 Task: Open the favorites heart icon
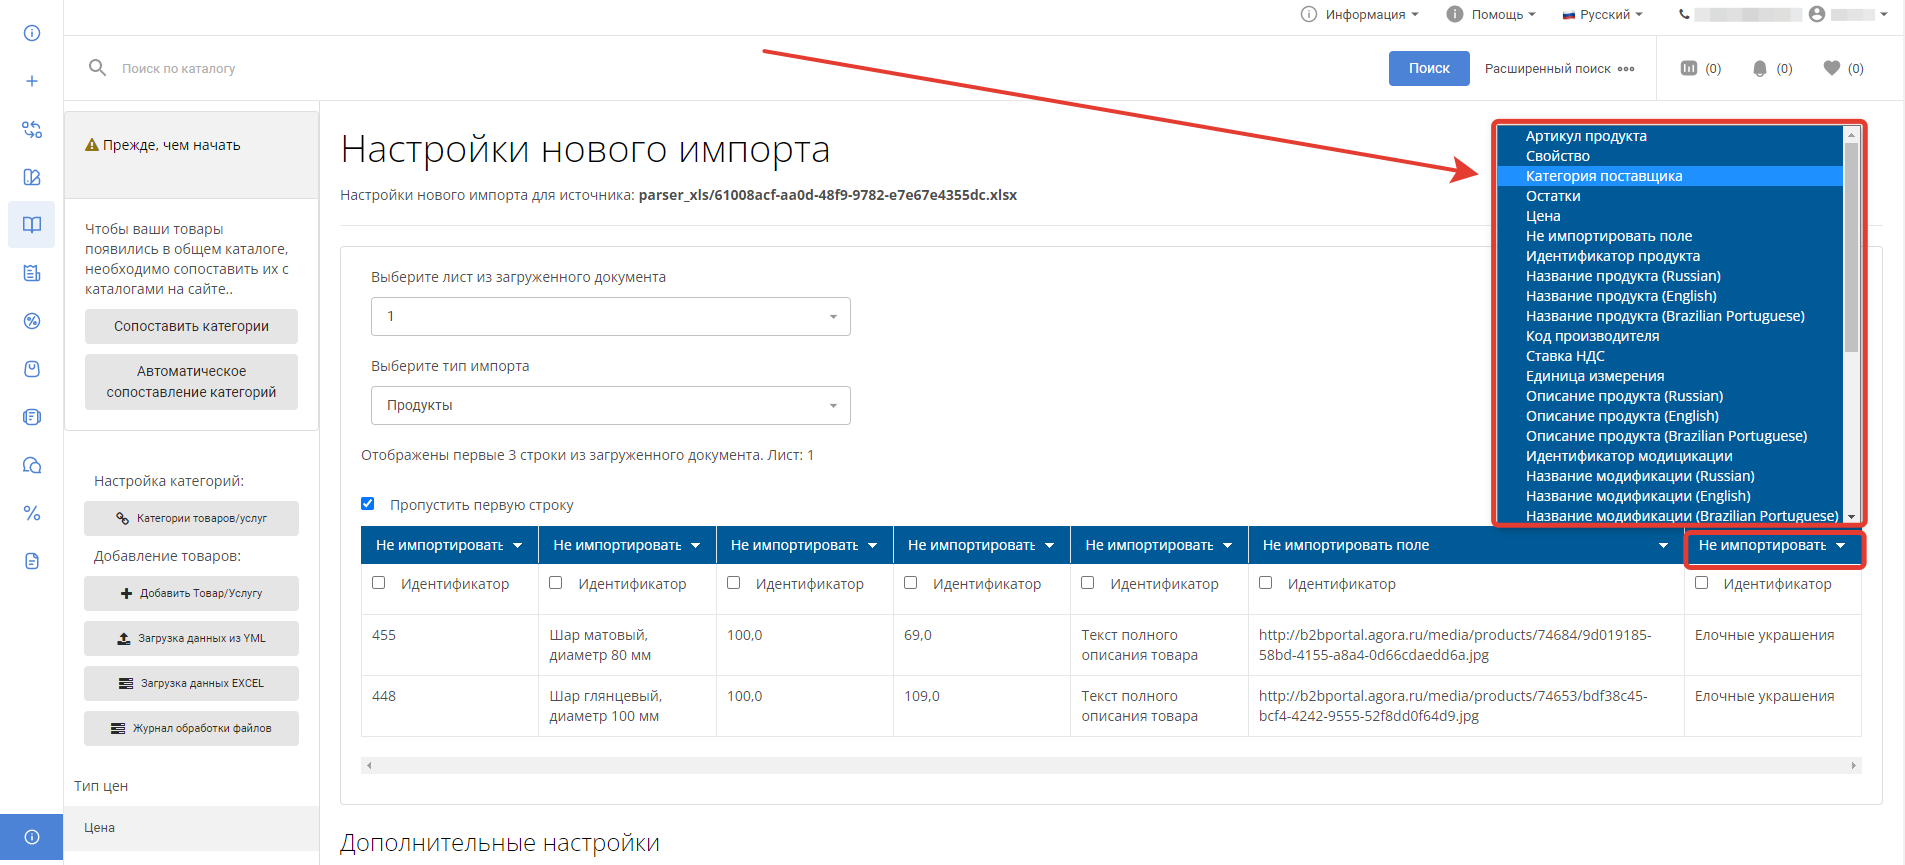(1831, 68)
